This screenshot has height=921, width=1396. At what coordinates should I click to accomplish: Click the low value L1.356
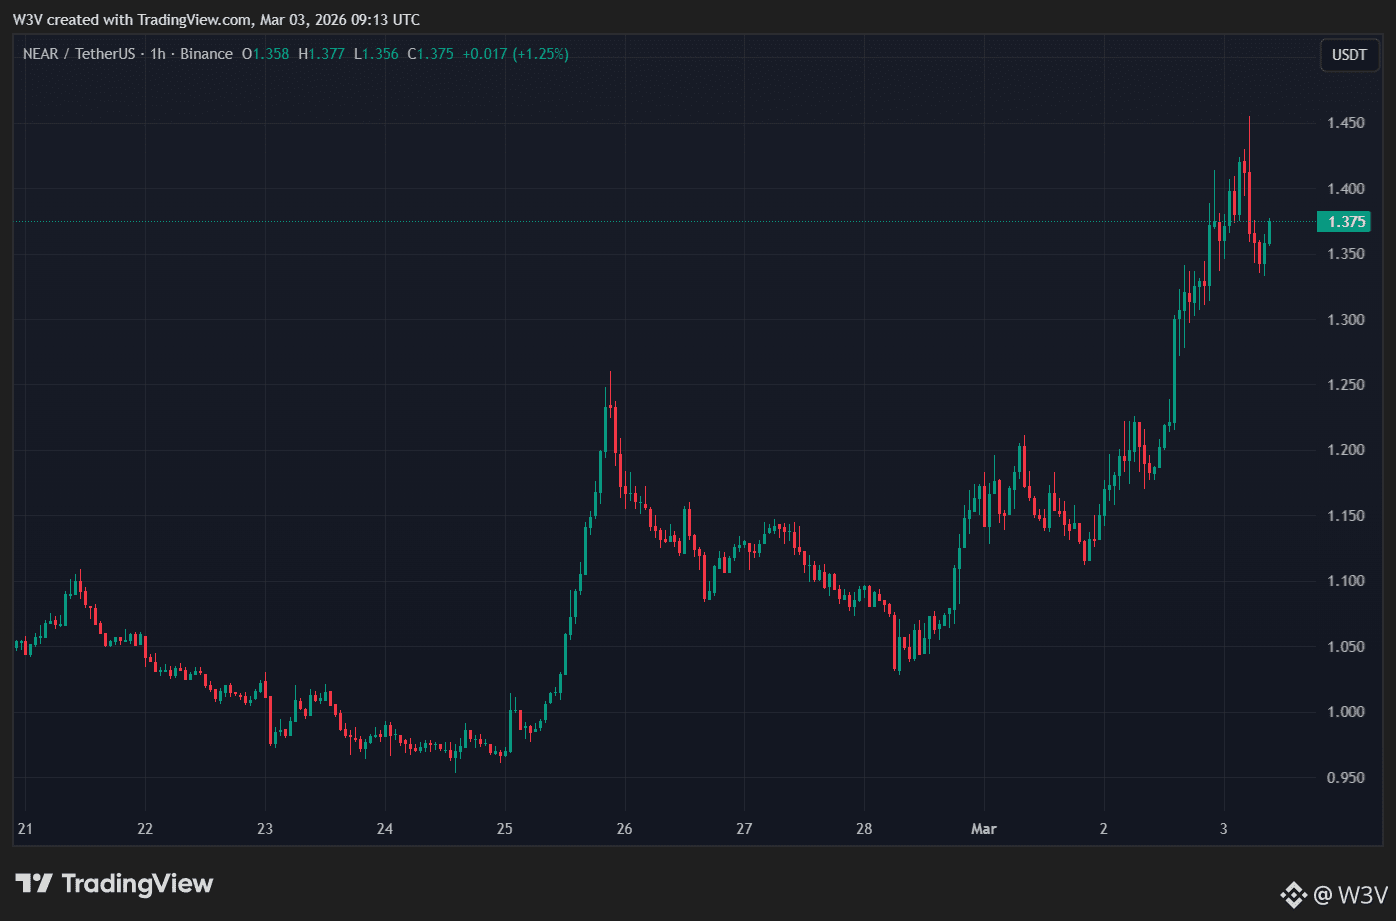[x=376, y=54]
